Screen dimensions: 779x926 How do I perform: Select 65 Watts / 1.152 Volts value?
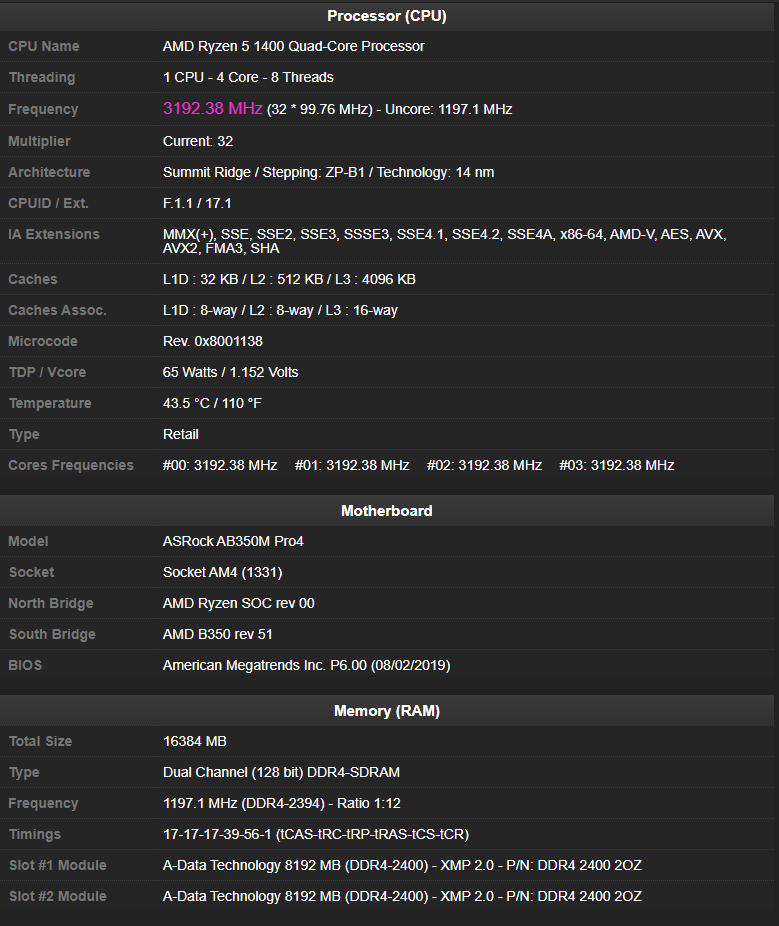tap(230, 373)
